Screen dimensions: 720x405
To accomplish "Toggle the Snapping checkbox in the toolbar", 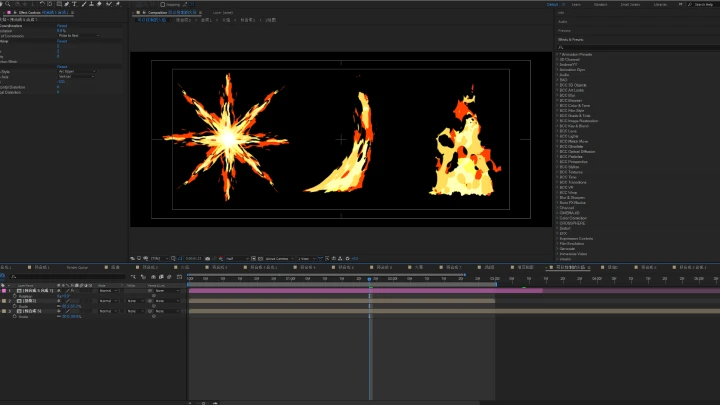I will [x=163, y=5].
